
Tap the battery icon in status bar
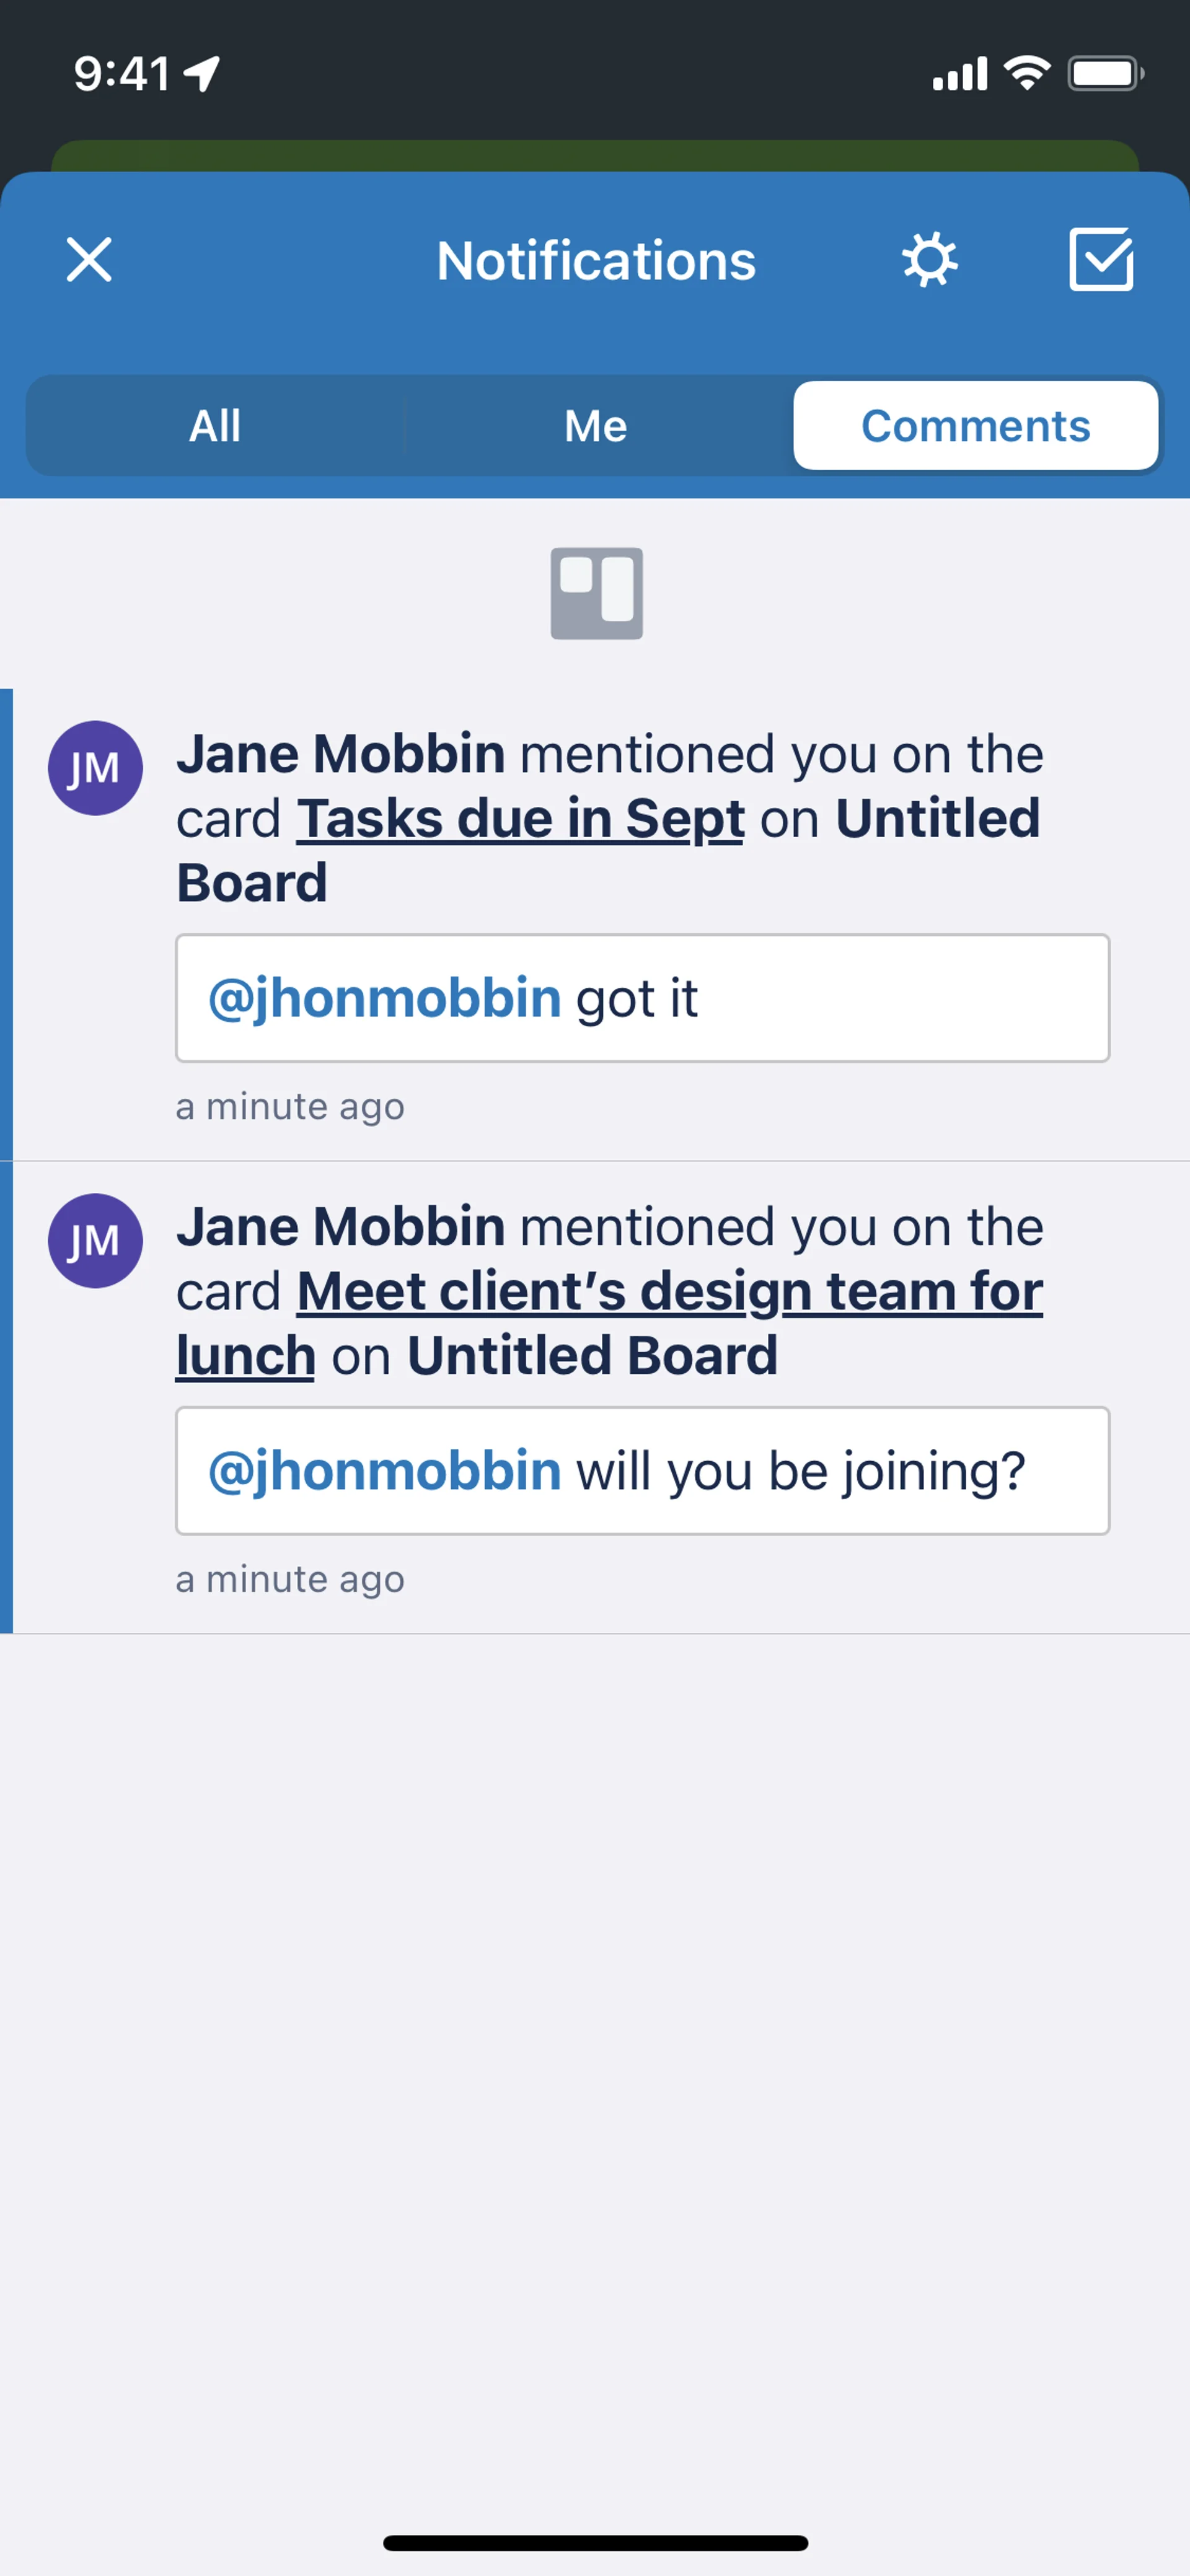[1104, 73]
